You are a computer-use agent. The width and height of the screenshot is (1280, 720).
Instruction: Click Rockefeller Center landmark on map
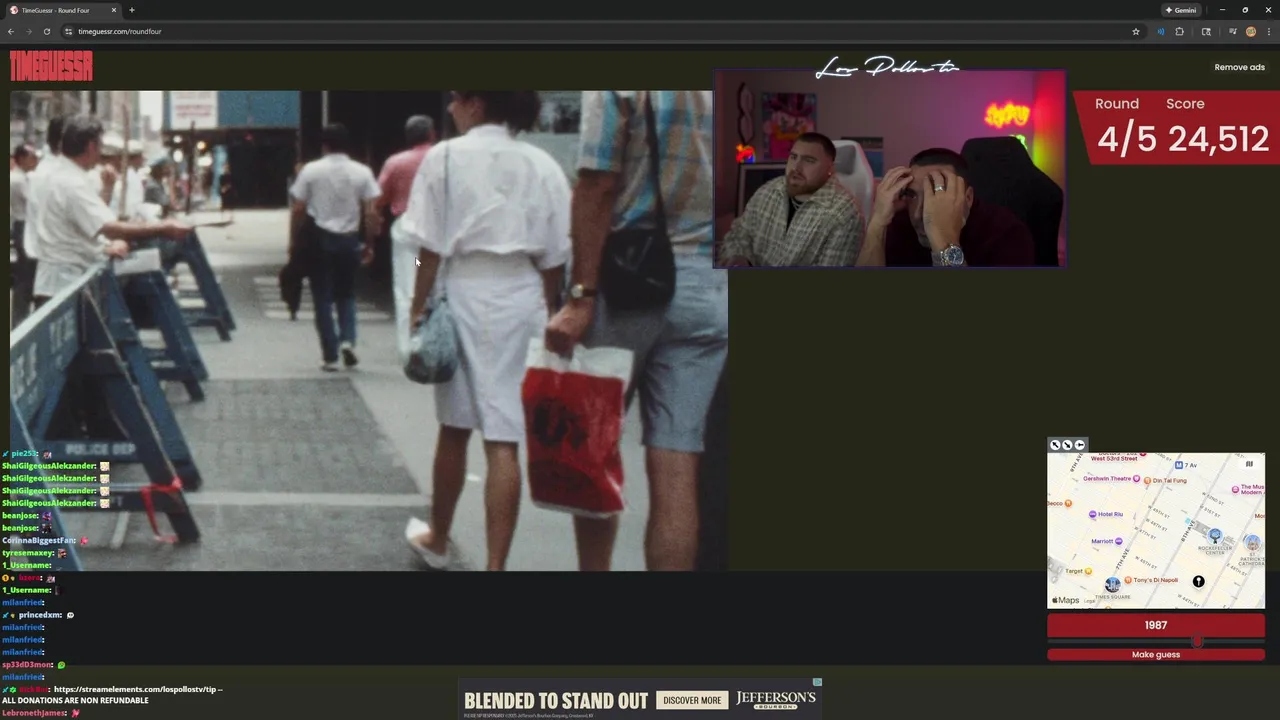tap(1215, 536)
